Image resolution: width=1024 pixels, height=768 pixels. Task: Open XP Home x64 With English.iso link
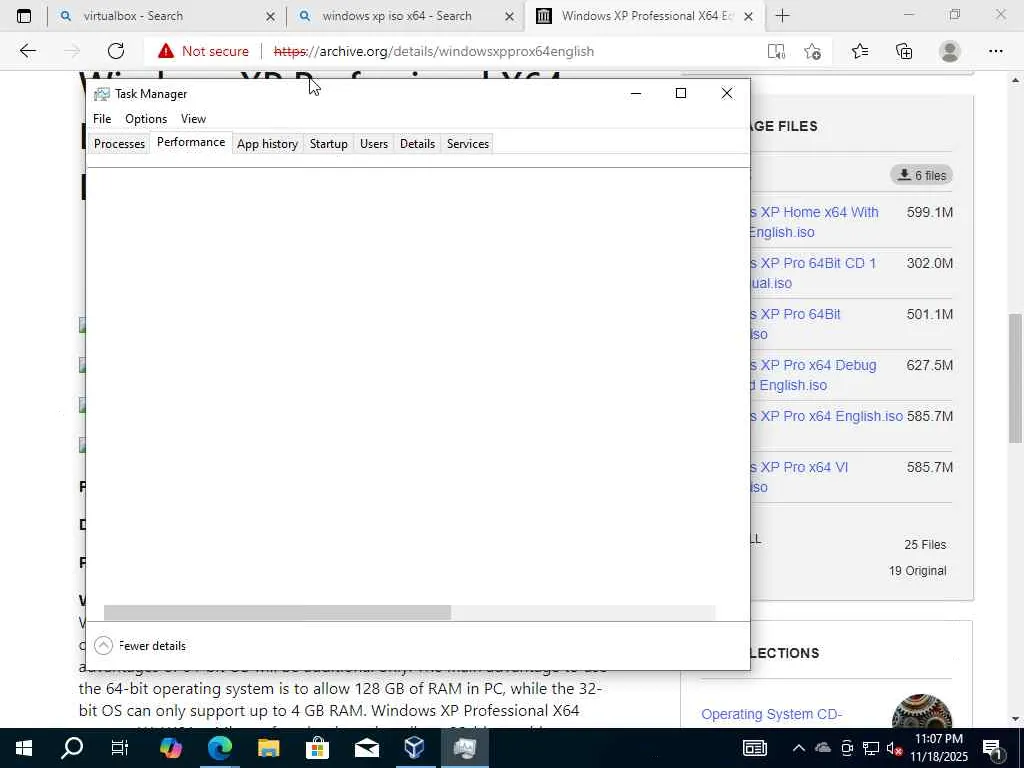(813, 222)
